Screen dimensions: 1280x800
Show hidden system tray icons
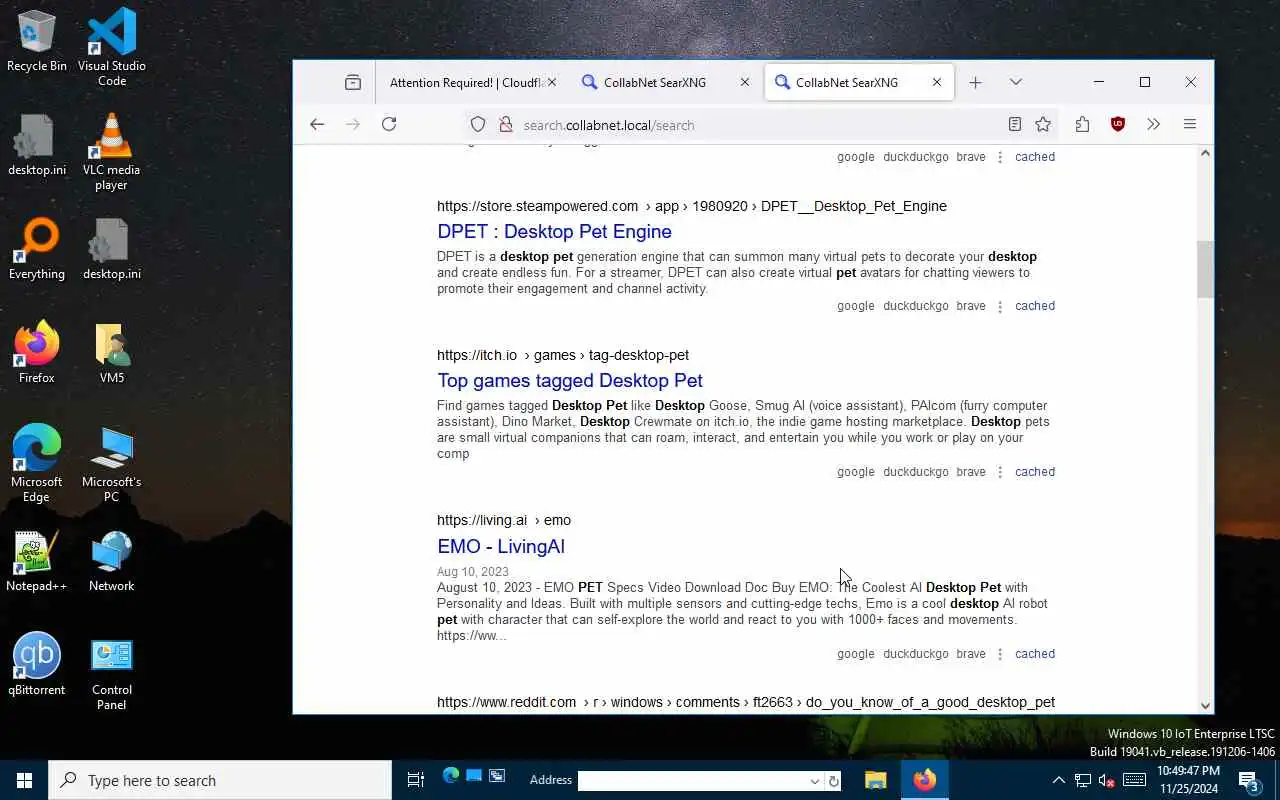click(1058, 780)
